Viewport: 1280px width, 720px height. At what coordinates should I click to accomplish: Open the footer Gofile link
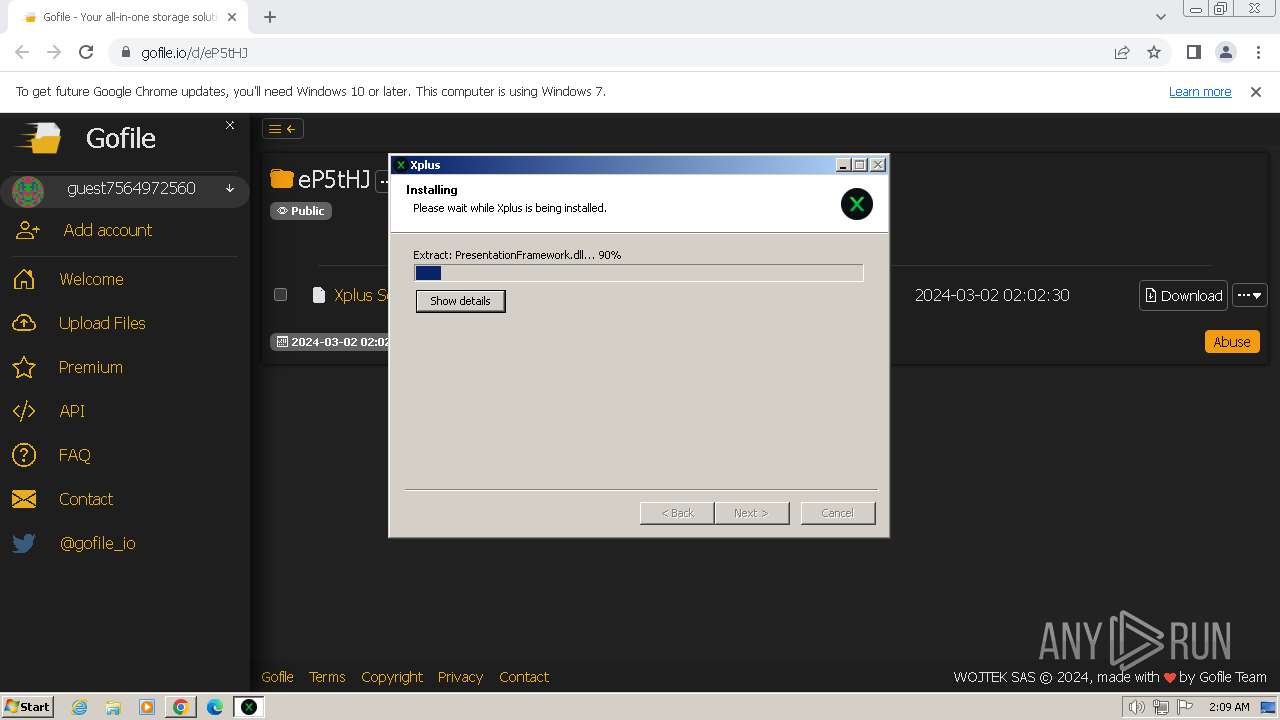click(277, 677)
